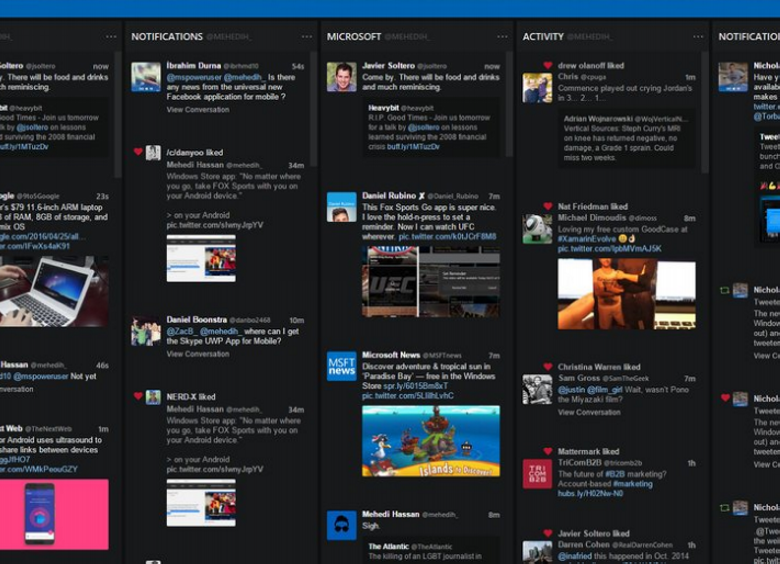780x564 pixels.
Task: Open options menu for Notifications column
Action: 307,37
